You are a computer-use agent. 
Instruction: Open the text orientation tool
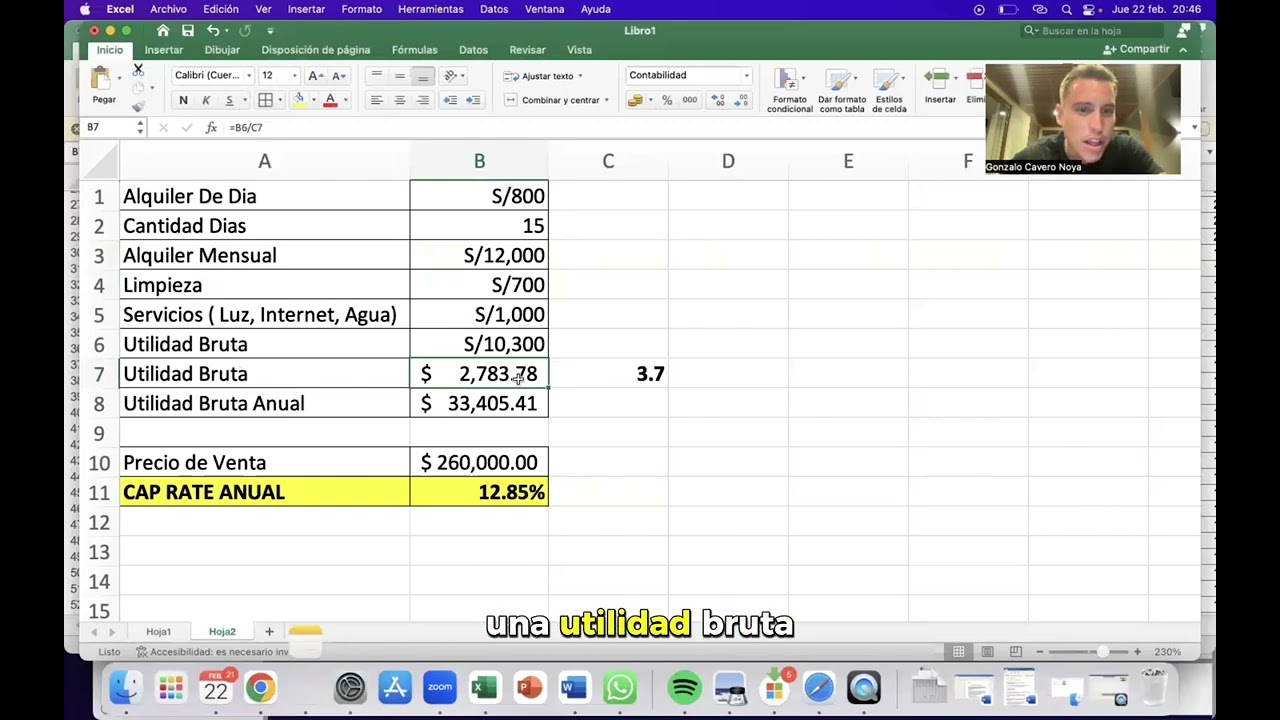click(x=451, y=76)
